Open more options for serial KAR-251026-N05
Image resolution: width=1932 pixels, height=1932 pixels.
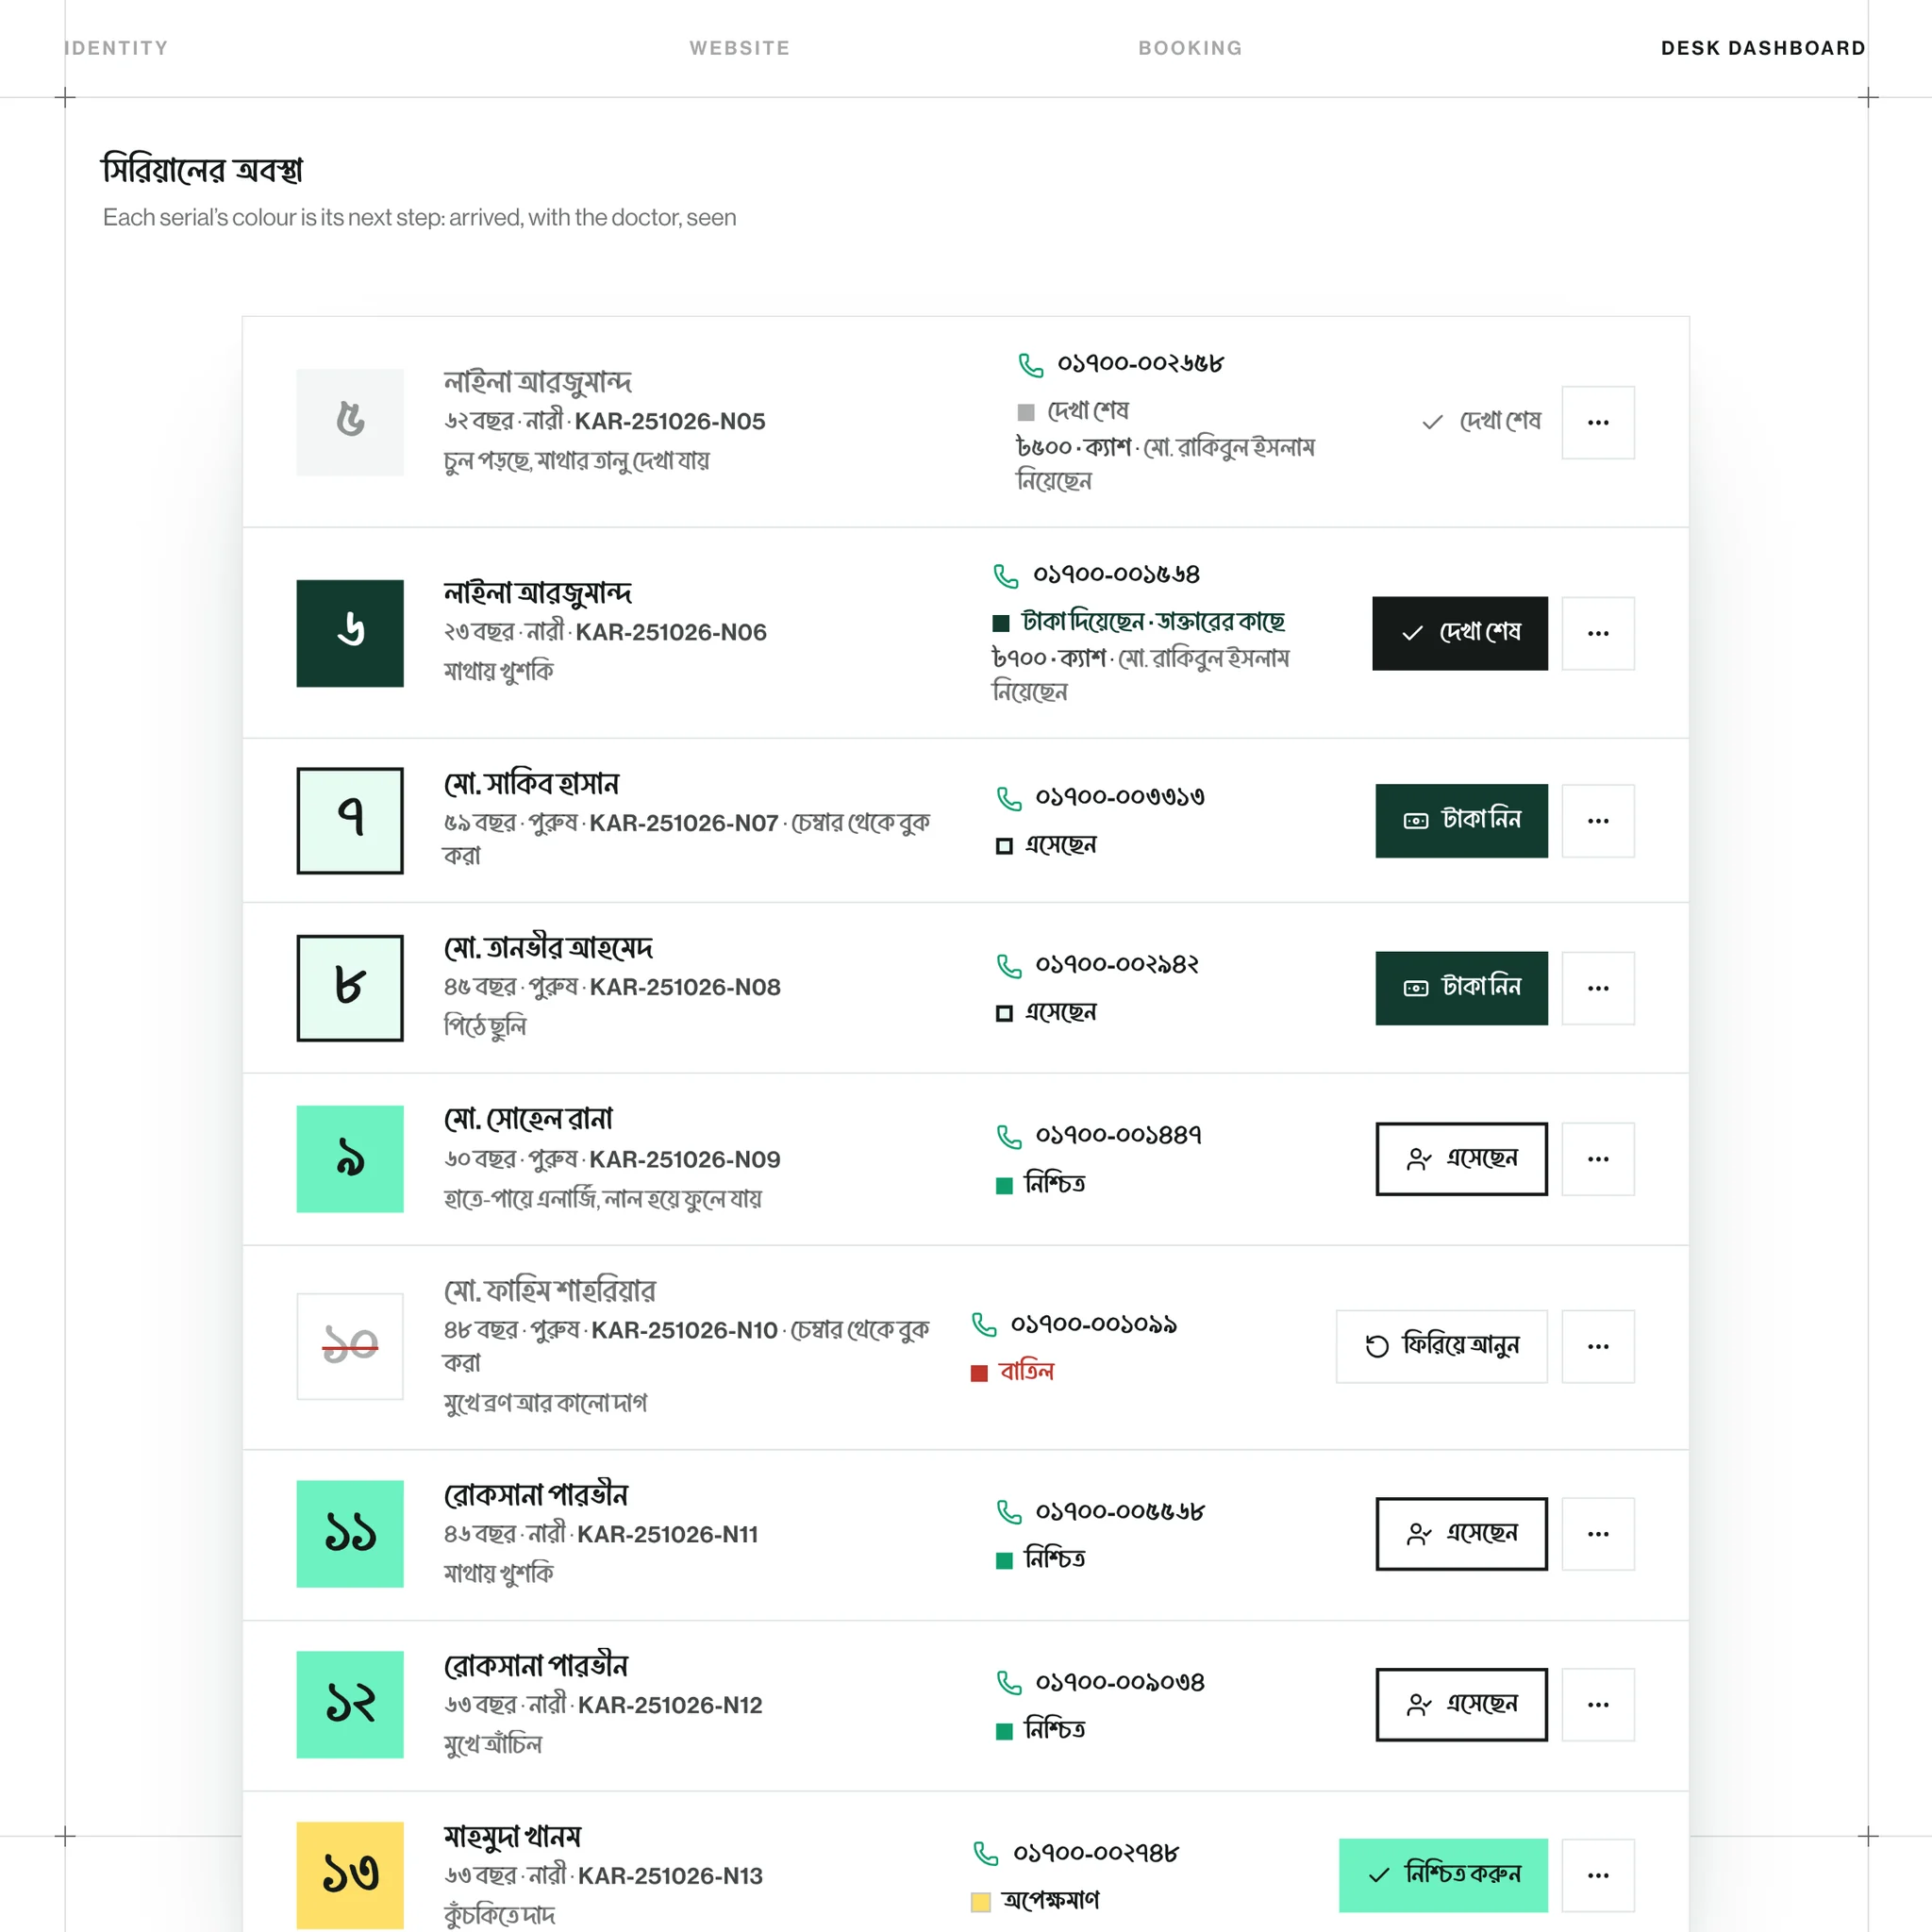click(1598, 422)
